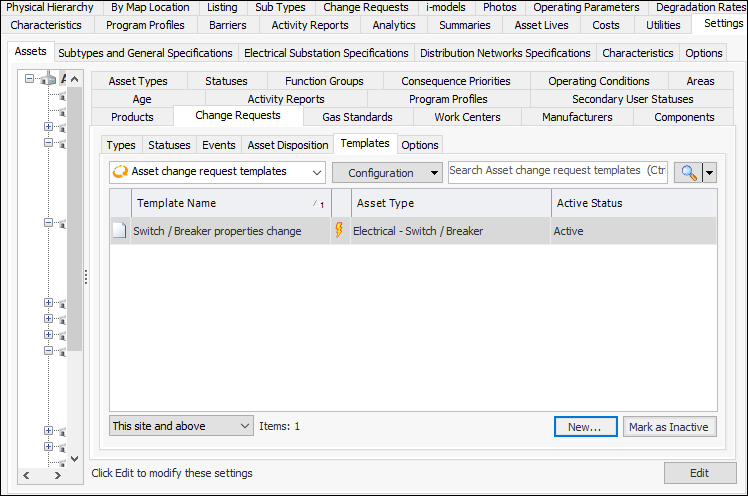This screenshot has height=496, width=748.
Task: Open the Photos tab
Action: click(x=499, y=7)
